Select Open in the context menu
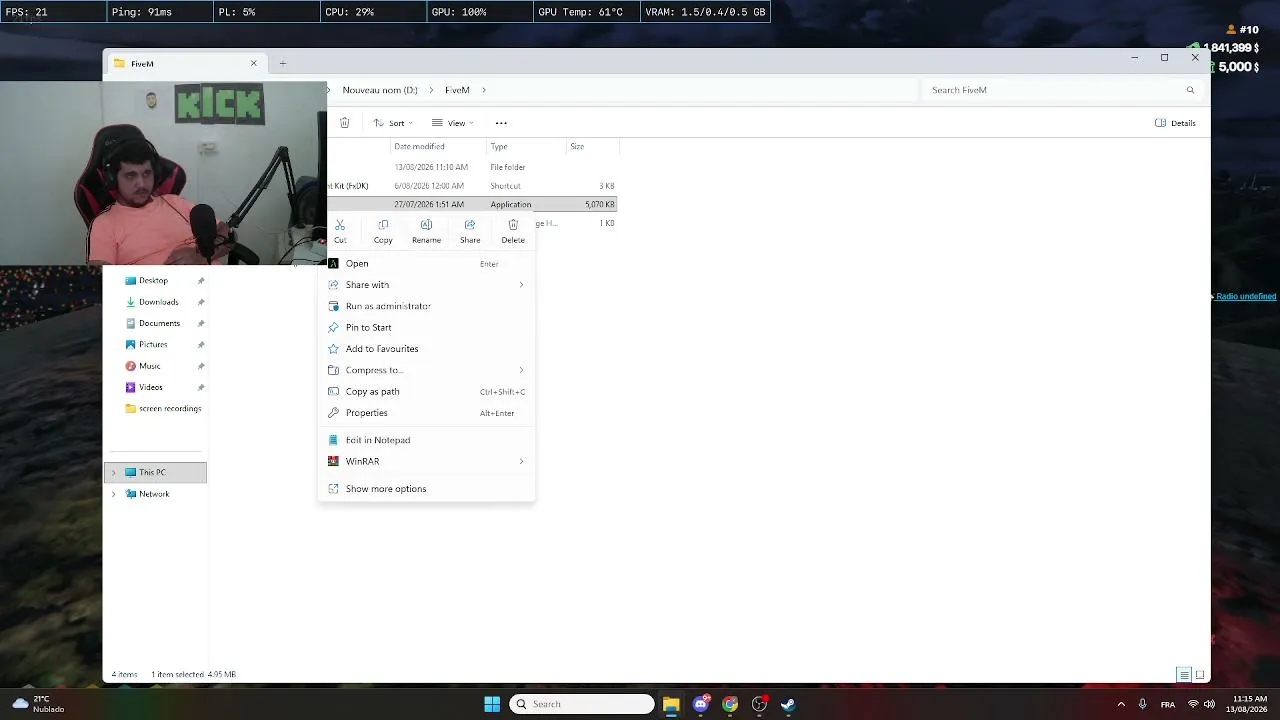The height and width of the screenshot is (720, 1280). tap(426, 264)
